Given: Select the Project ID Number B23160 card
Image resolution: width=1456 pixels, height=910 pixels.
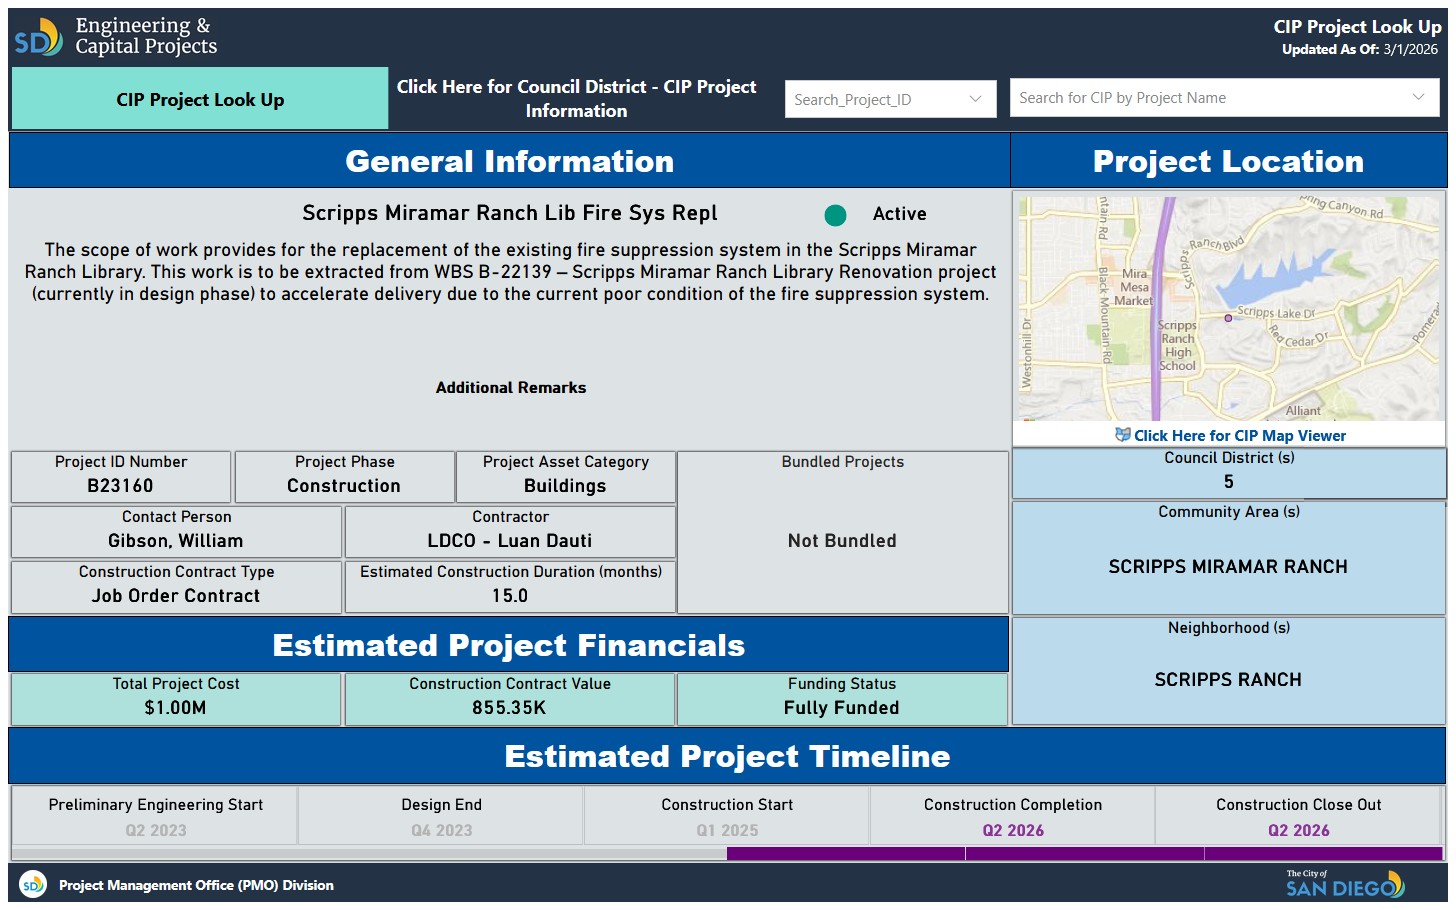Looking at the screenshot, I should 121,476.
